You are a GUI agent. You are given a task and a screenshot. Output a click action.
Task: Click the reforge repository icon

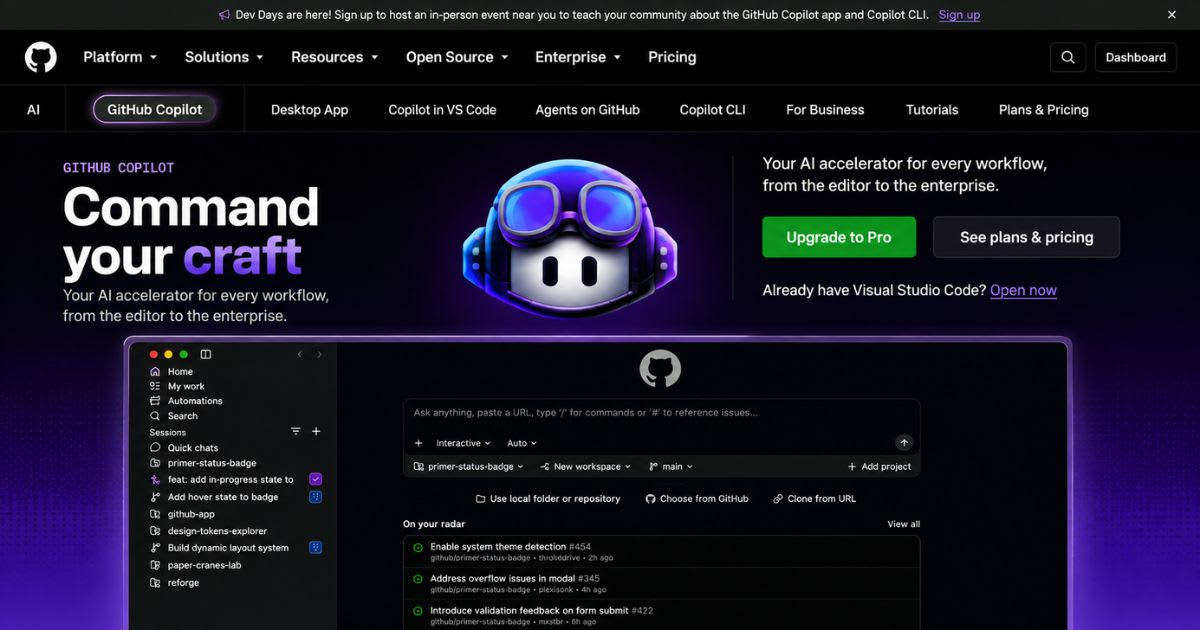[155, 582]
